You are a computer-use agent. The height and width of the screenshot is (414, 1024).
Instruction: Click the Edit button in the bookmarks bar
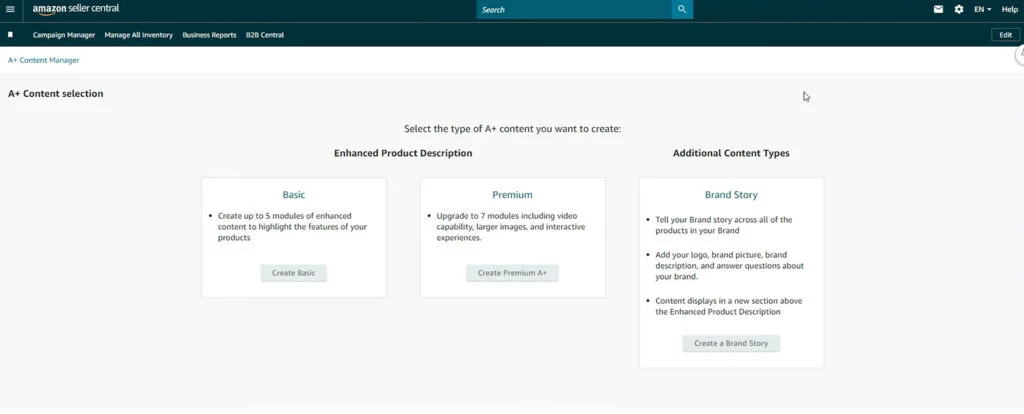(1006, 35)
